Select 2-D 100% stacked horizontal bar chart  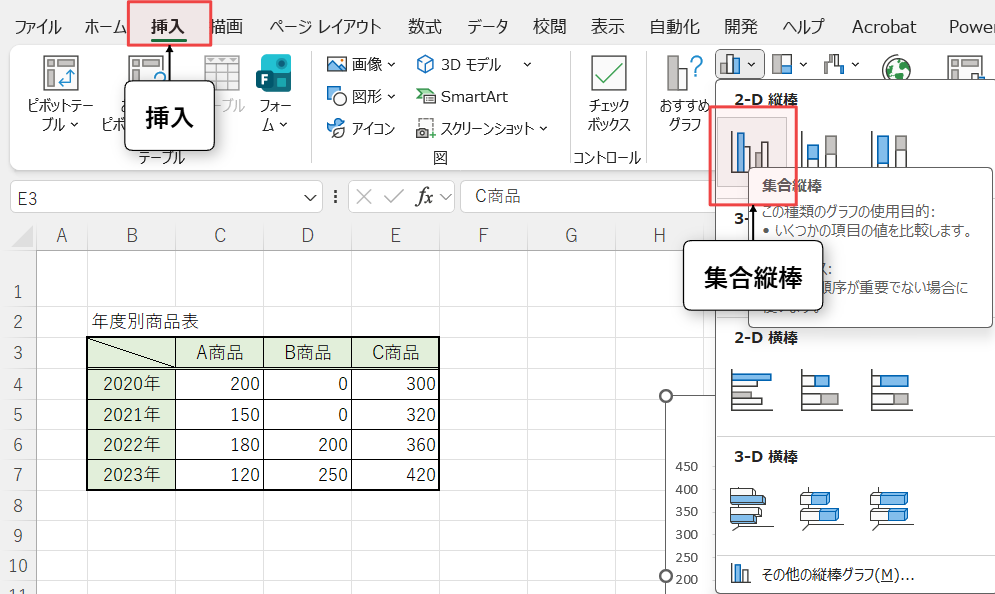click(889, 390)
